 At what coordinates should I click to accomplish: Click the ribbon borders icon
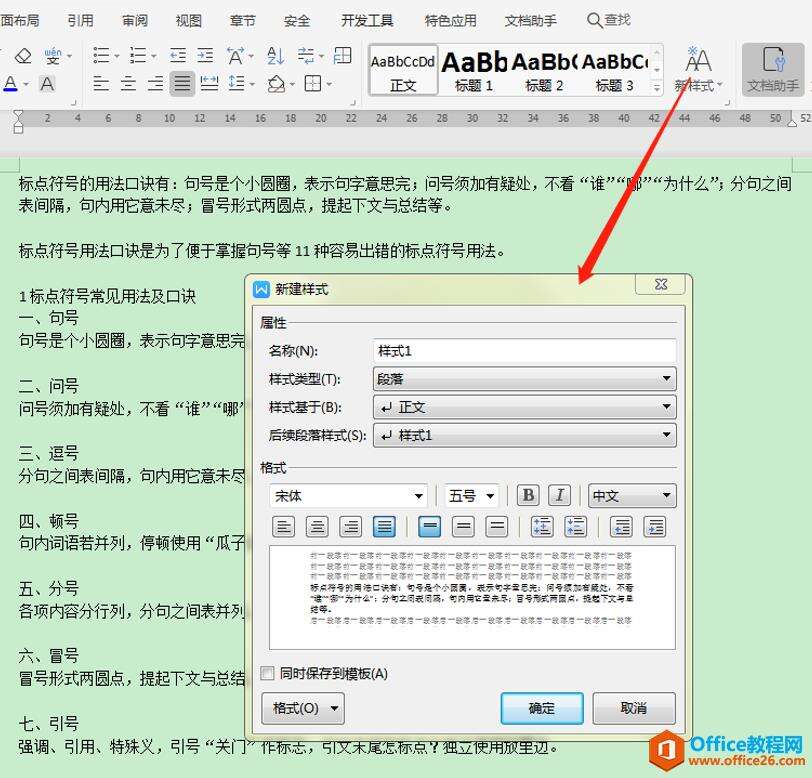coord(313,83)
